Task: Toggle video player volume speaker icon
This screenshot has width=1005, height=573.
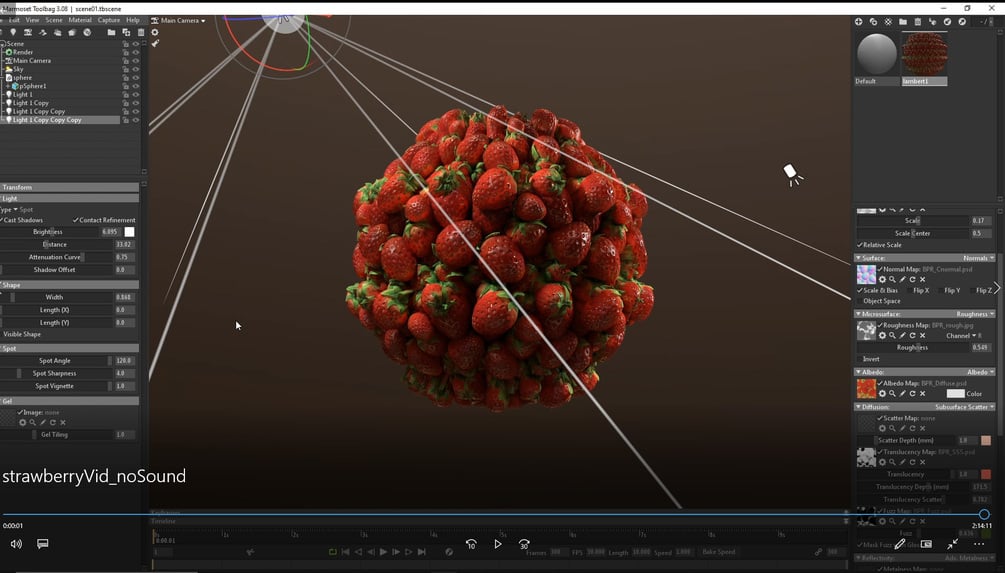Action: [16, 544]
